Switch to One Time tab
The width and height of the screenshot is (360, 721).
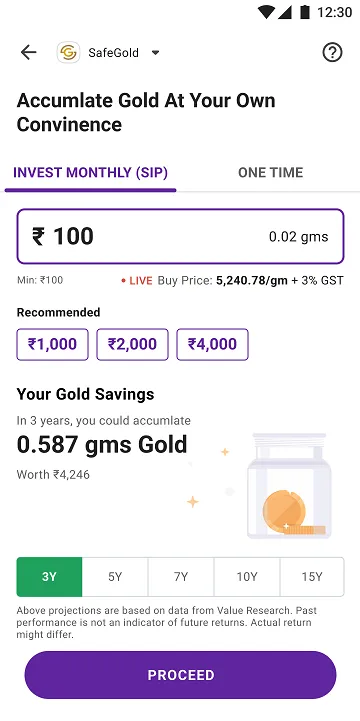[270, 173]
